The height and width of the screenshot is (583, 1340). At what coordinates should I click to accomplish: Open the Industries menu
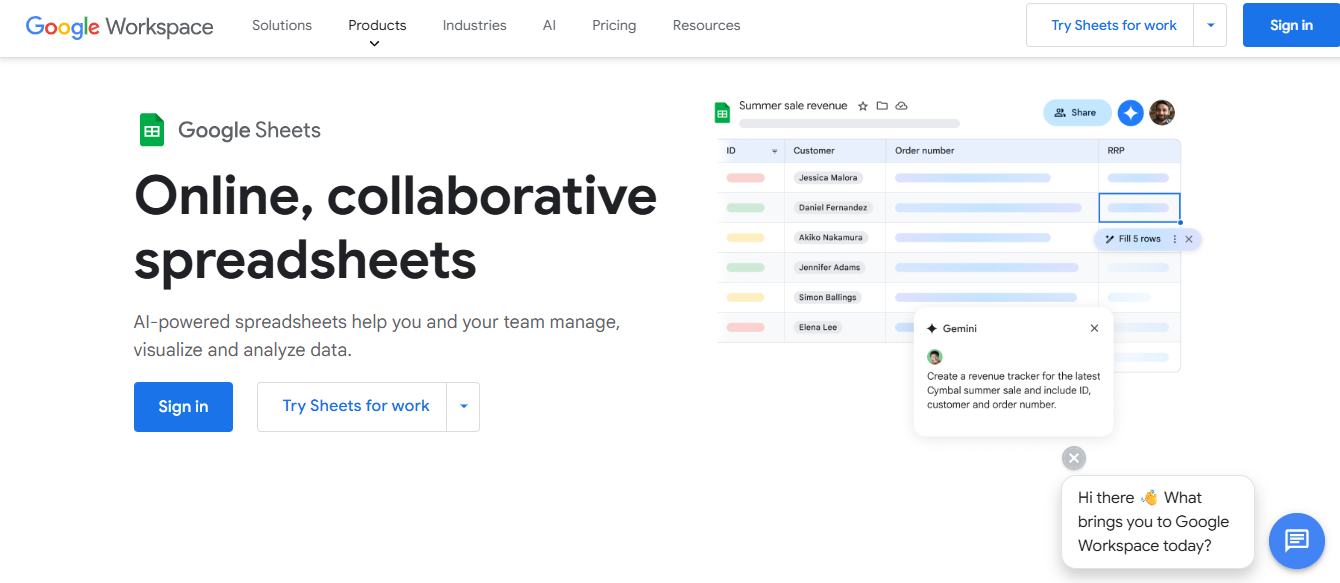pos(475,25)
